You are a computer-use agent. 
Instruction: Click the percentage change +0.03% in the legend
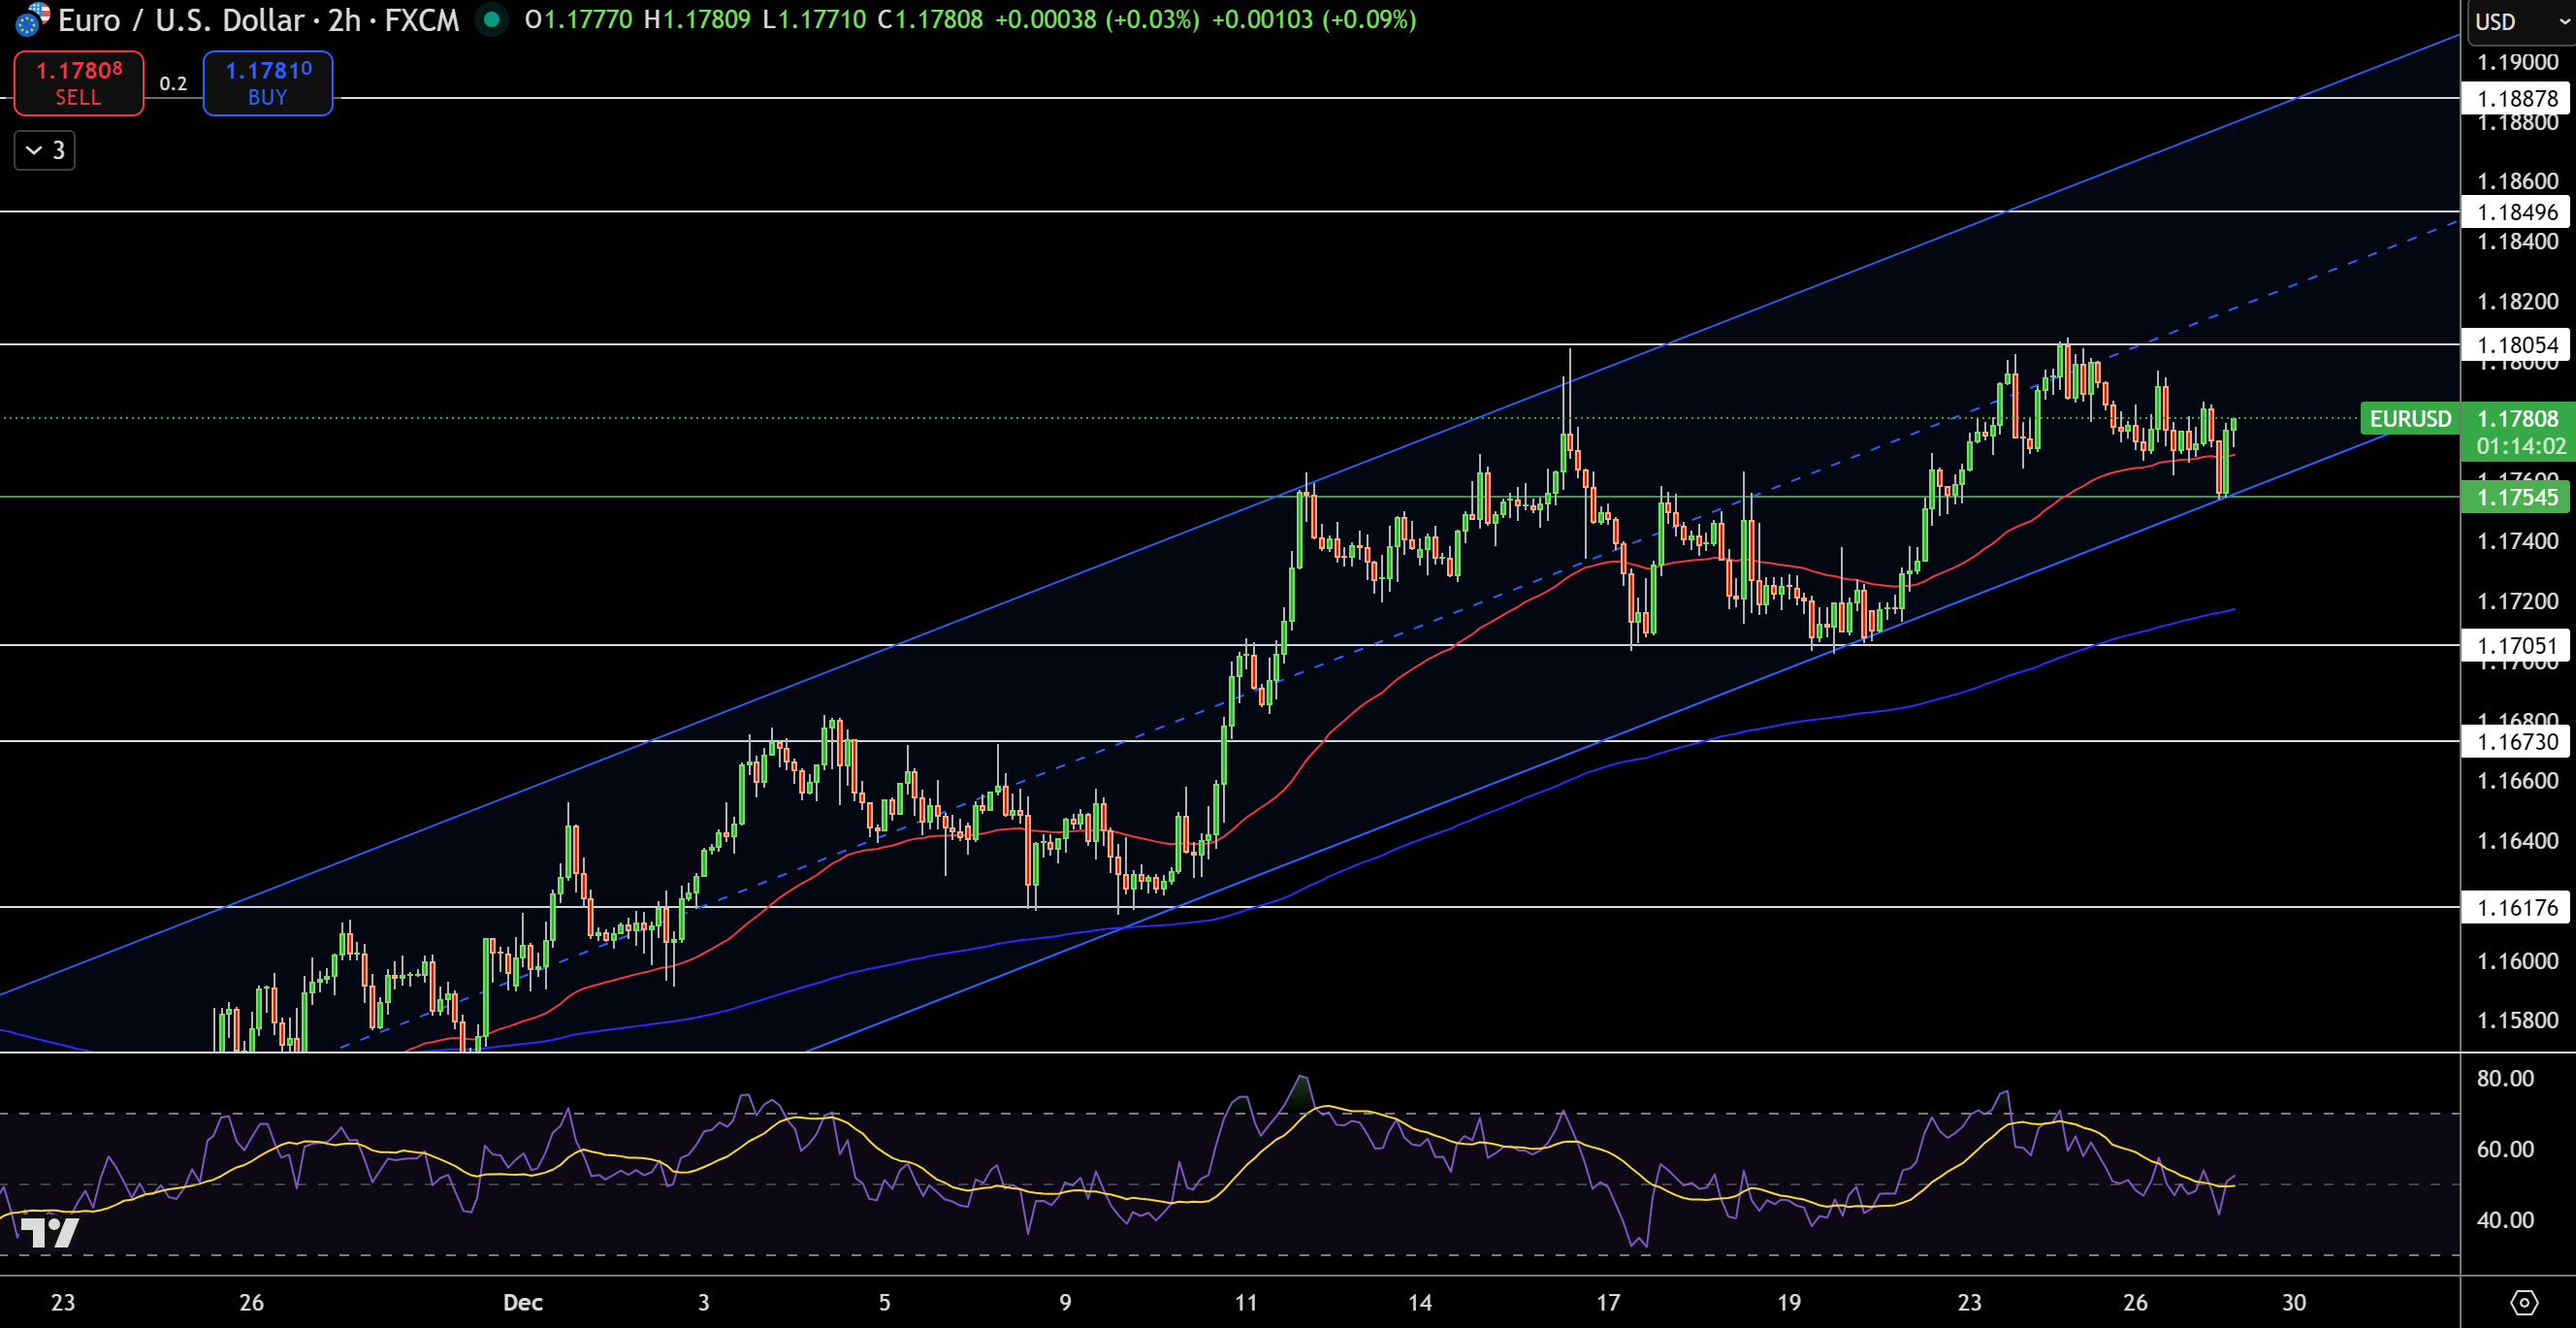coord(1160,20)
